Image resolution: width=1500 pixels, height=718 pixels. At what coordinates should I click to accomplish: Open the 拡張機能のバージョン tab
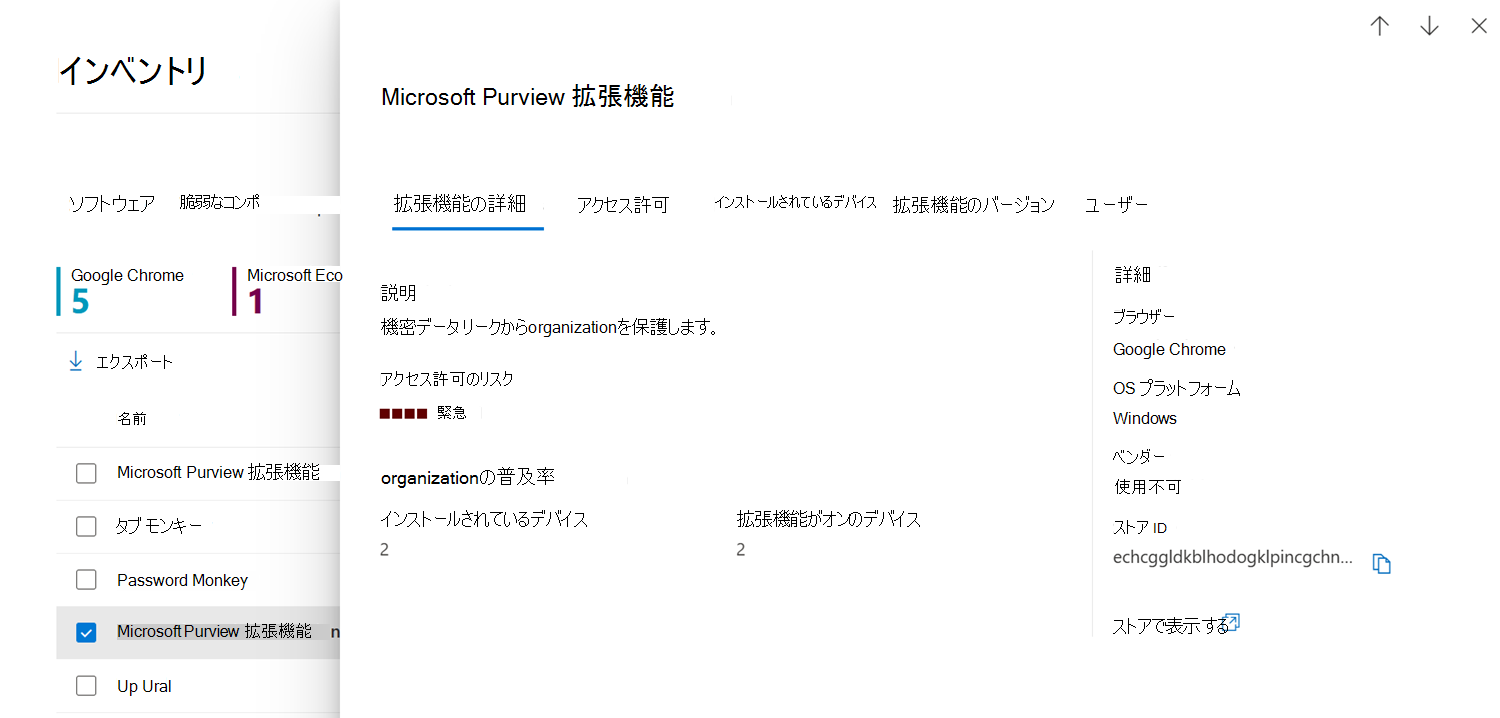974,205
